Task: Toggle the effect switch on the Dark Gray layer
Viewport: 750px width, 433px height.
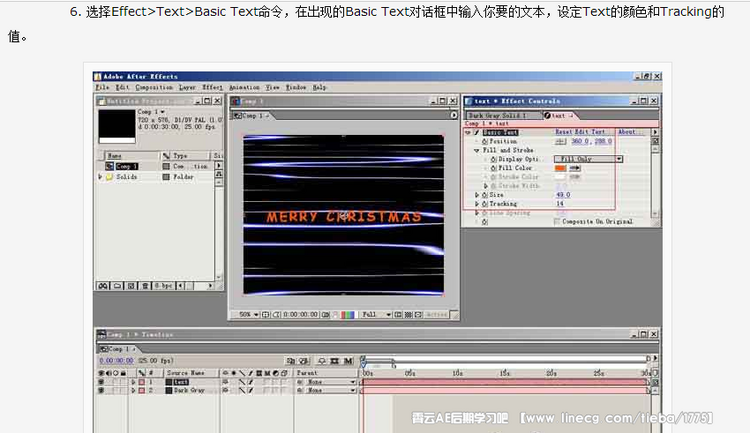Action: tap(251, 390)
